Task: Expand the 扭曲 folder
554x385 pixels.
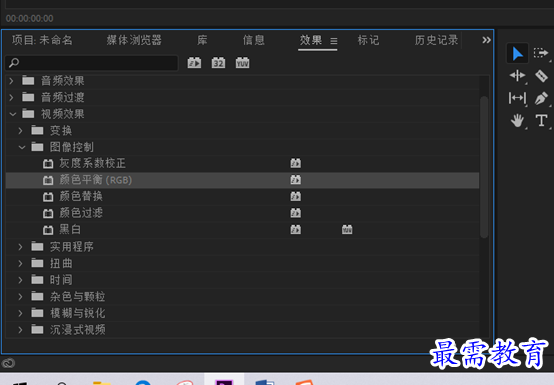Action: tap(20, 263)
